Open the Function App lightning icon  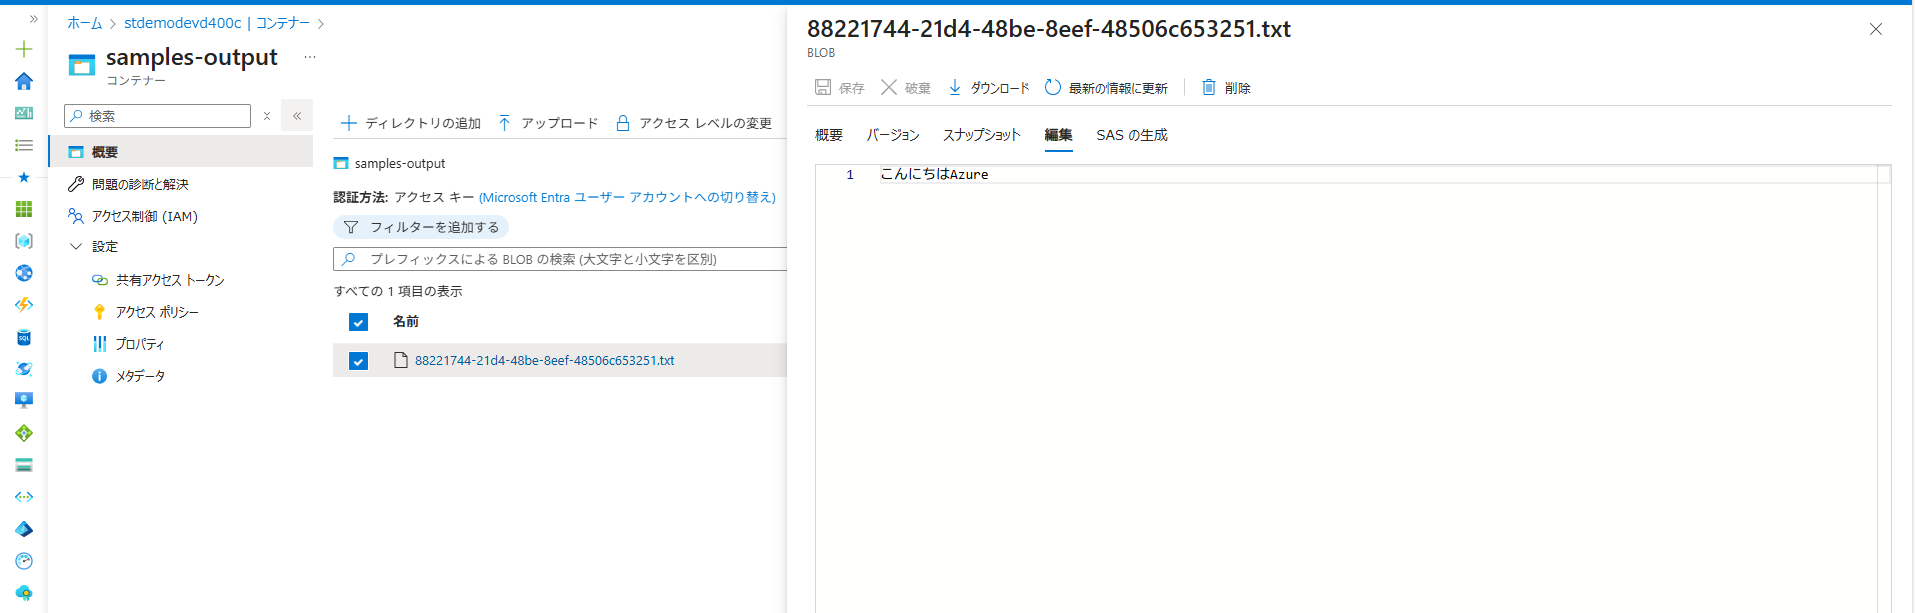coord(24,305)
